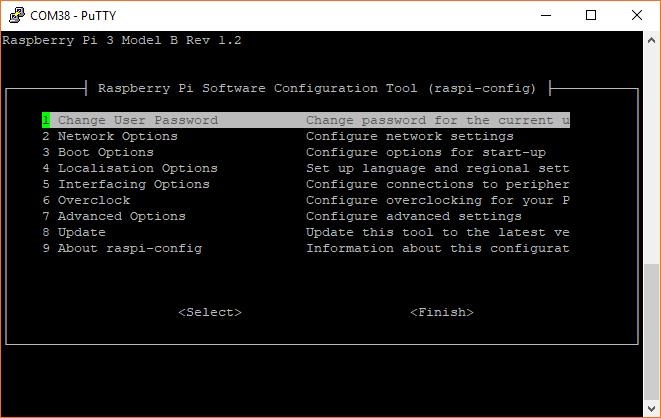
Task: Click 'Change password for the current' text
Action: [430, 120]
